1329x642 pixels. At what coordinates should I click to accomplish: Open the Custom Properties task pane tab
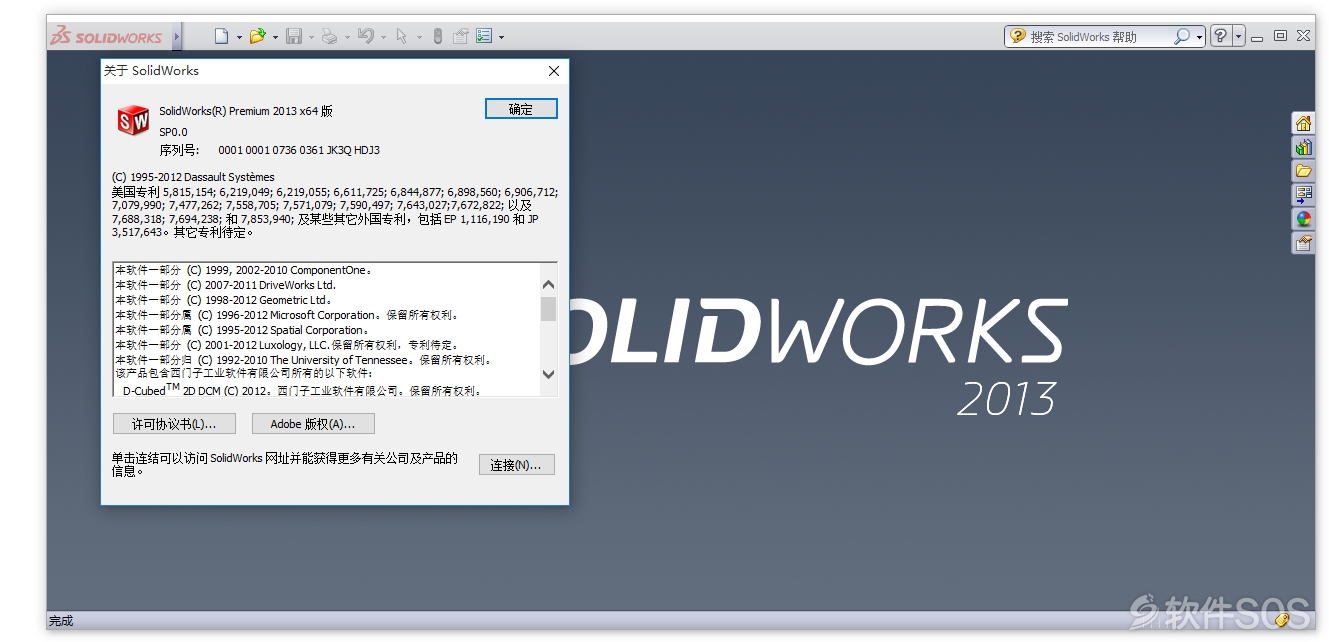(1303, 242)
